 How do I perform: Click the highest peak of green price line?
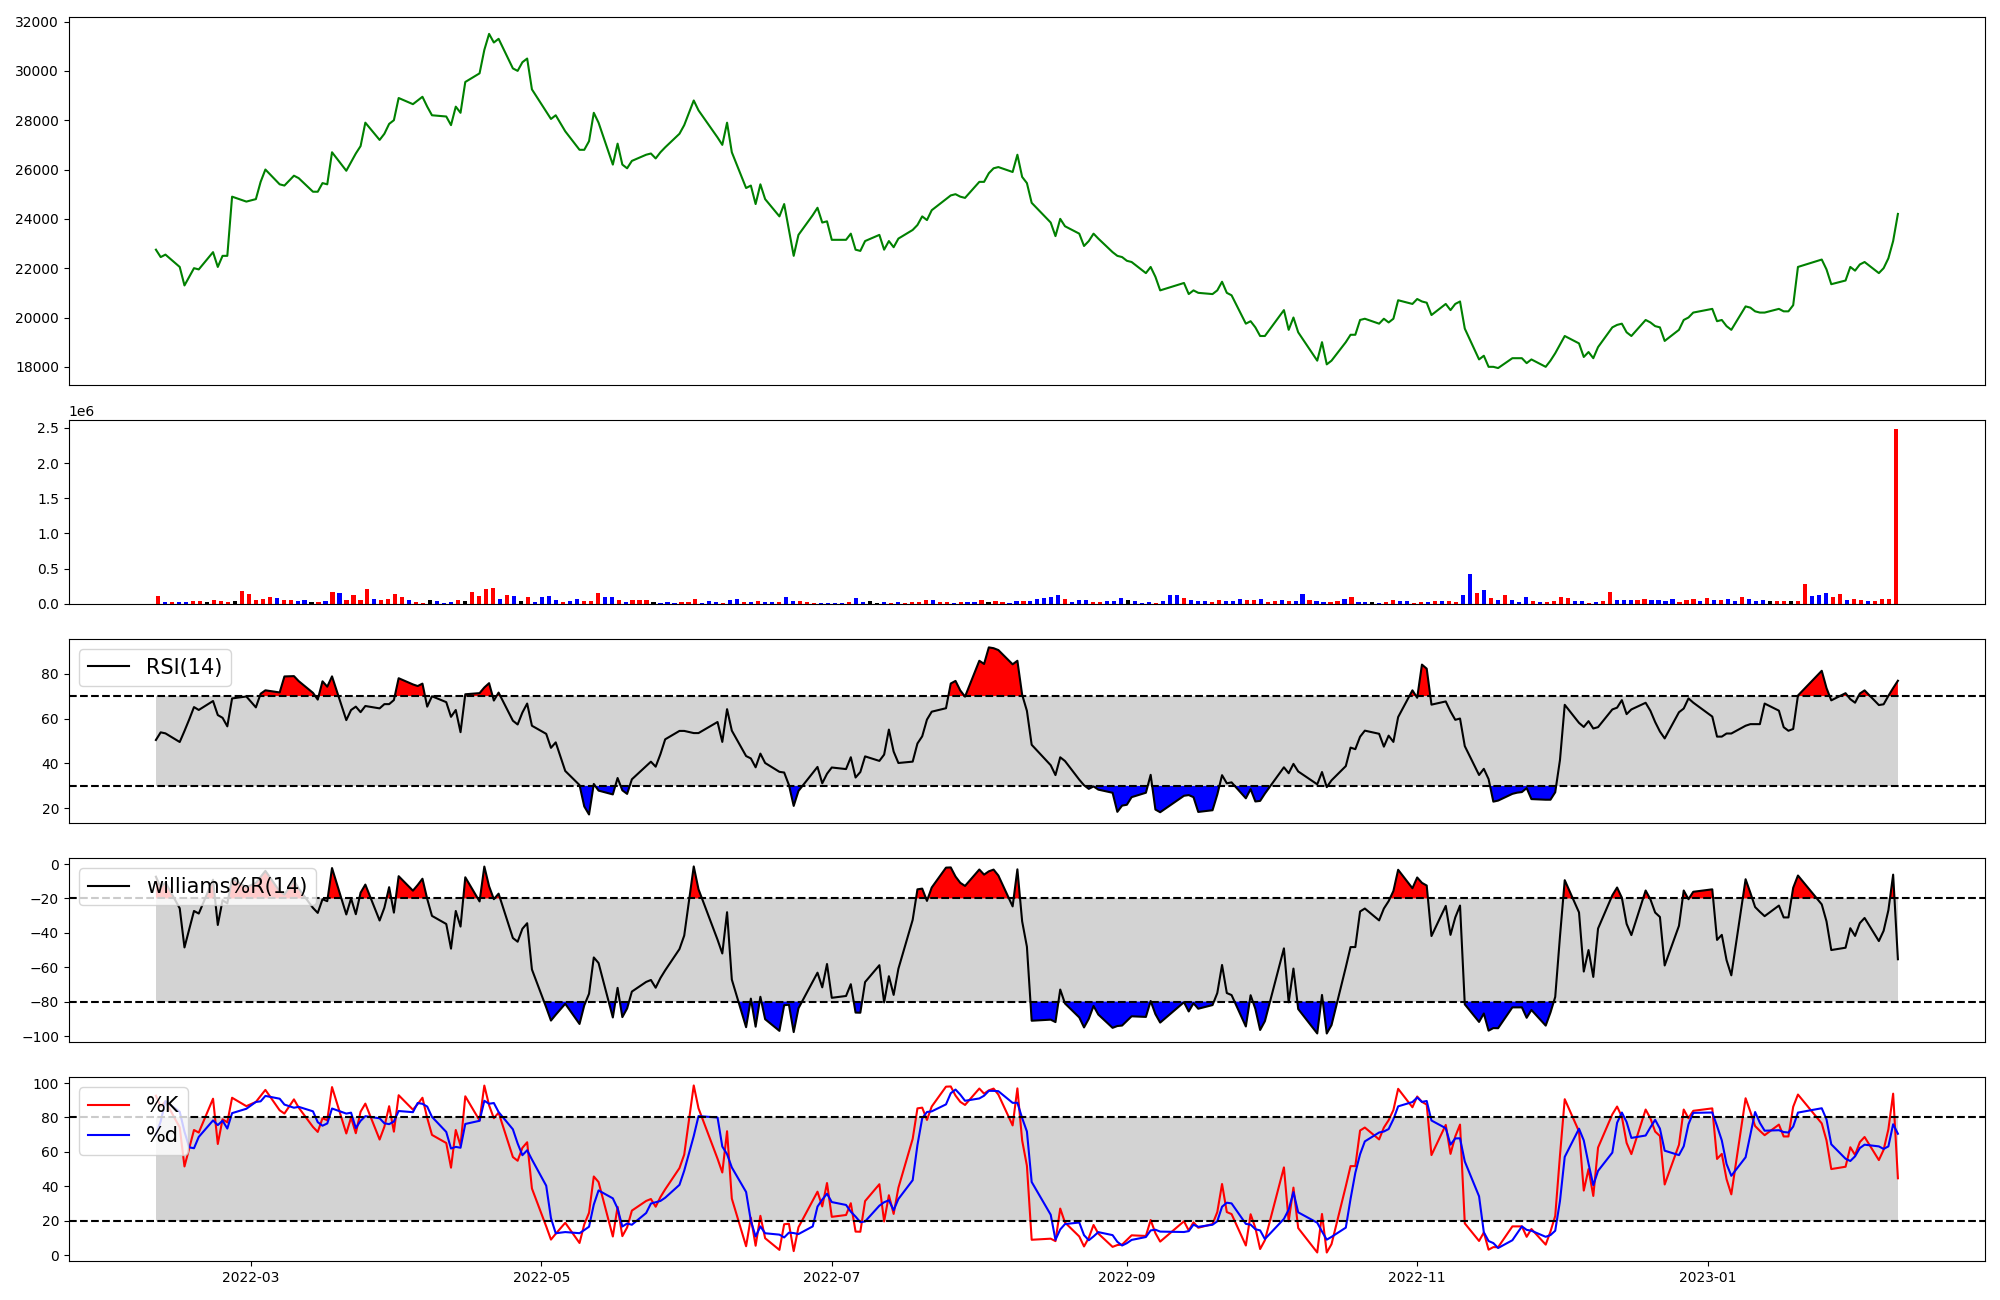(489, 34)
